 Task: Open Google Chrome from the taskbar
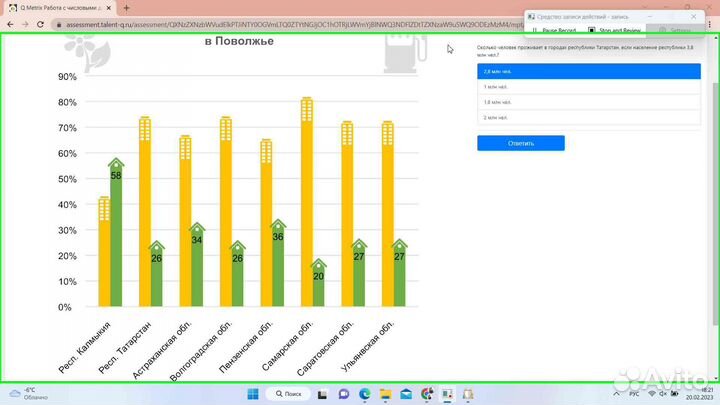[428, 394]
